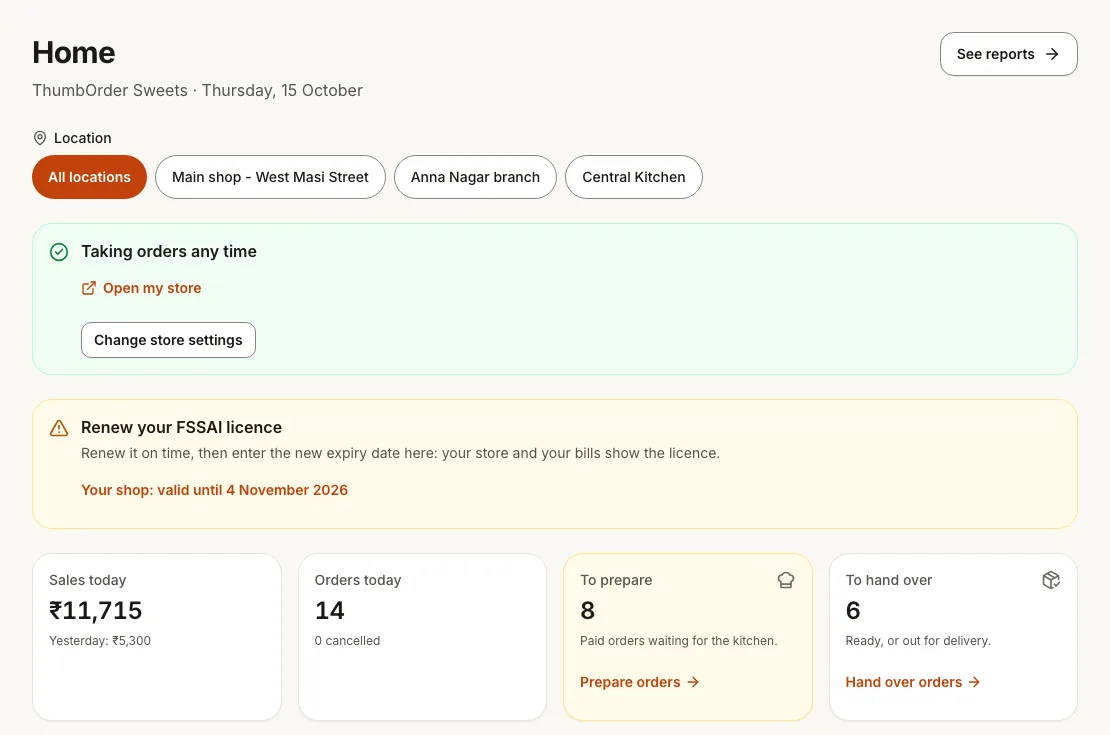The width and height of the screenshot is (1110, 735).
Task: Filter by Main shop - West Masi Street
Action: [x=270, y=177]
